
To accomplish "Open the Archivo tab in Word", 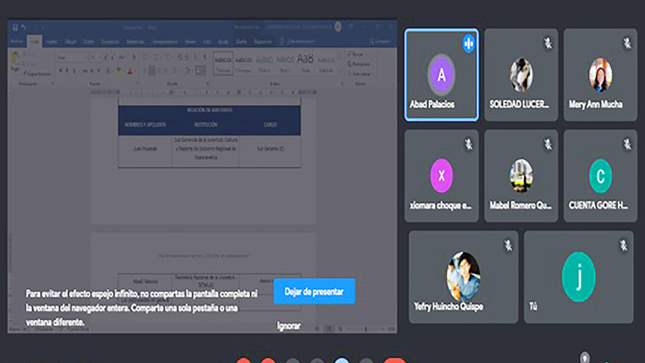I will click(16, 42).
